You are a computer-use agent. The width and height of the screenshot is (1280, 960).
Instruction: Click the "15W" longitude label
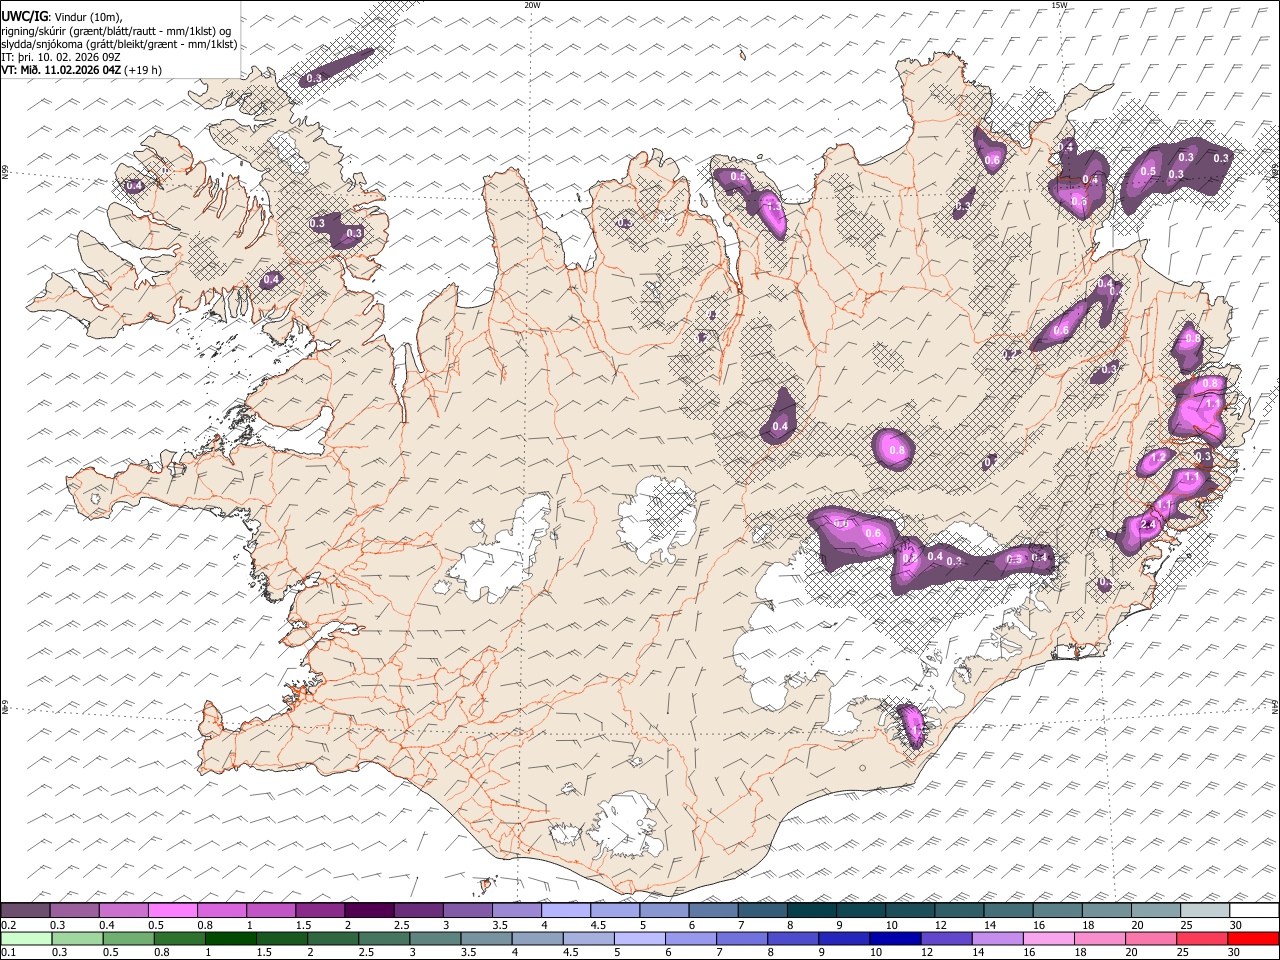(x=1059, y=5)
